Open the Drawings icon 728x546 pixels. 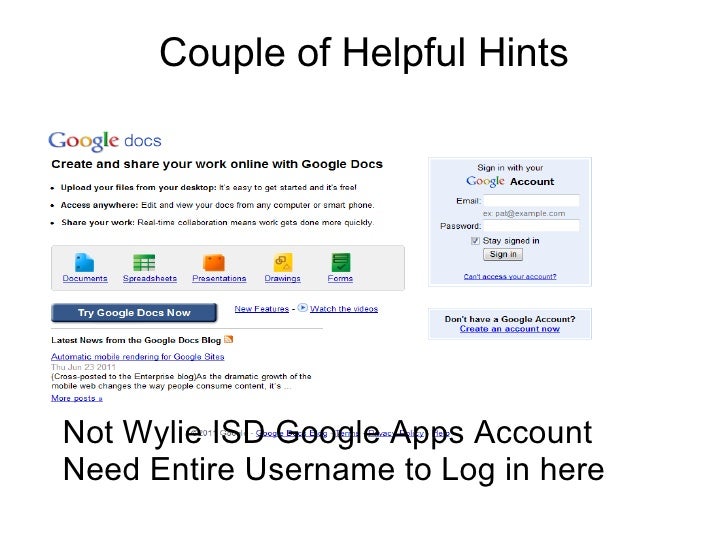click(283, 263)
